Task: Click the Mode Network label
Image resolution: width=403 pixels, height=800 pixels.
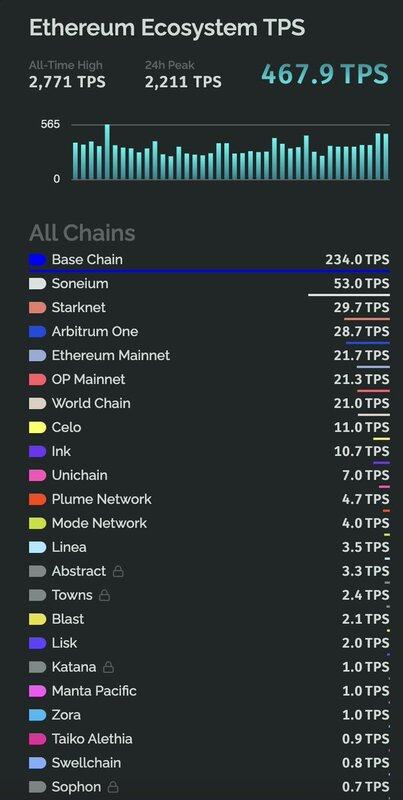Action: click(99, 523)
